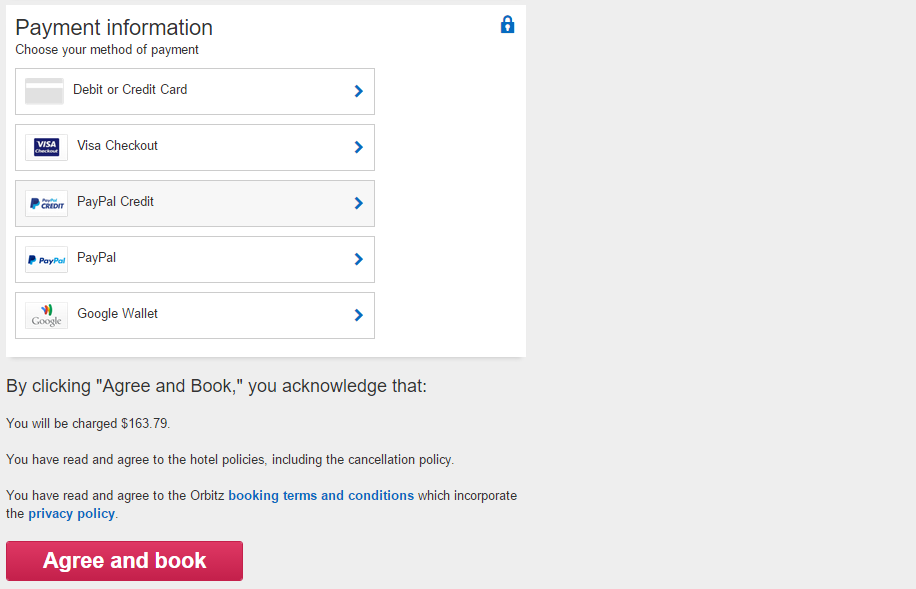
Task: Expand the PayPal Credit chevron arrow
Action: click(x=359, y=203)
